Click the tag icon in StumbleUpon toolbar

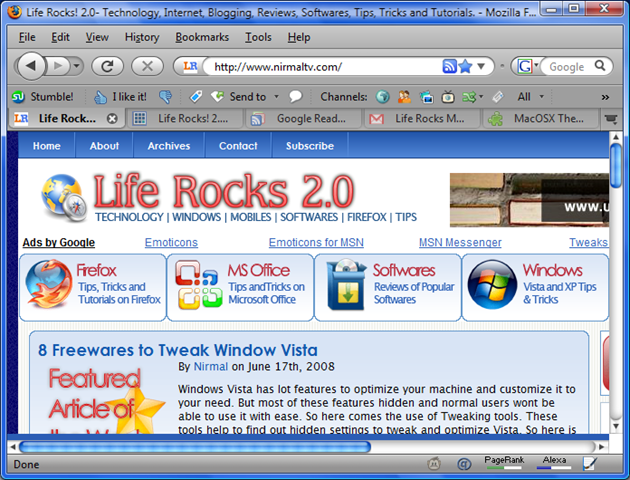(196, 97)
